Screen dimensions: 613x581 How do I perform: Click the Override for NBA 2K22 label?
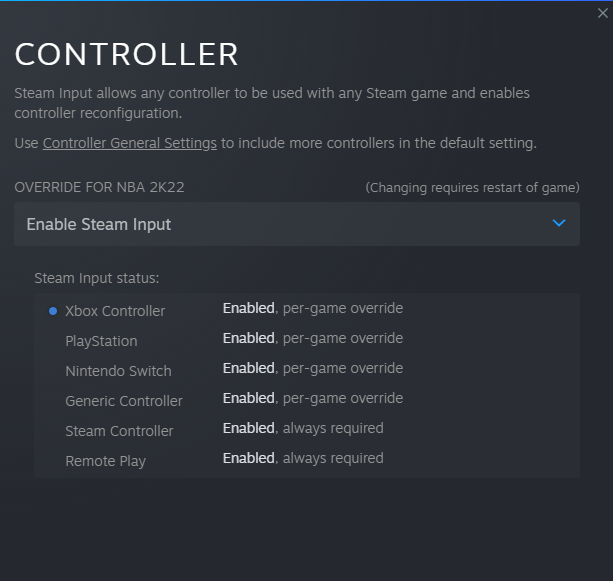[x=99, y=187]
